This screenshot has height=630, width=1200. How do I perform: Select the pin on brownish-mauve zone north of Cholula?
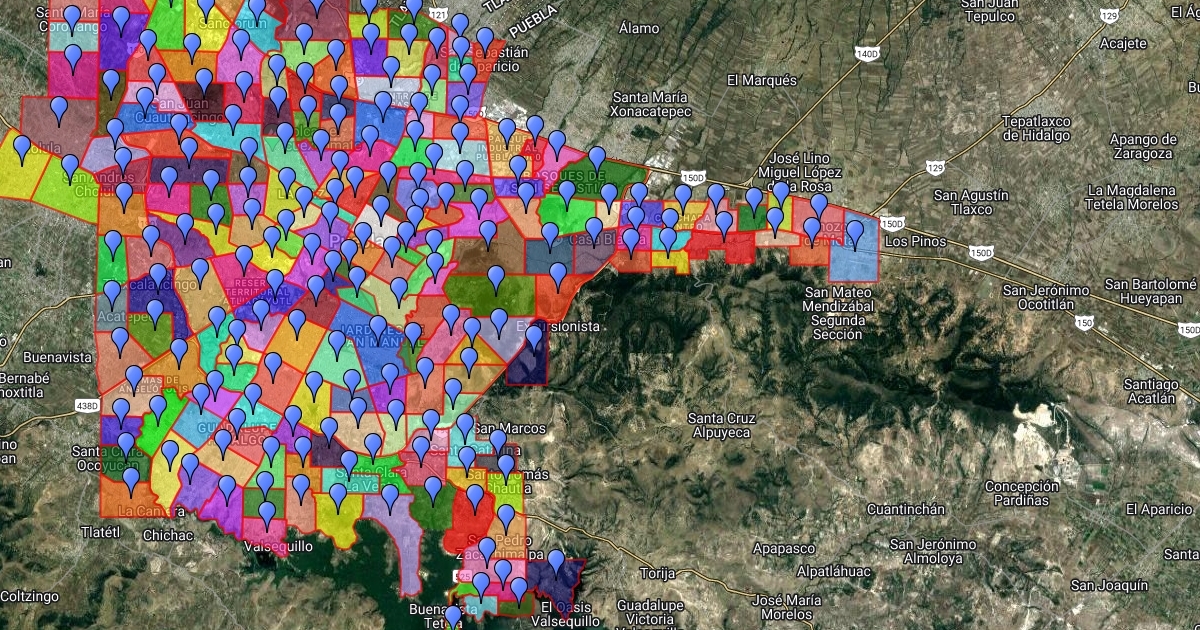(x=59, y=111)
